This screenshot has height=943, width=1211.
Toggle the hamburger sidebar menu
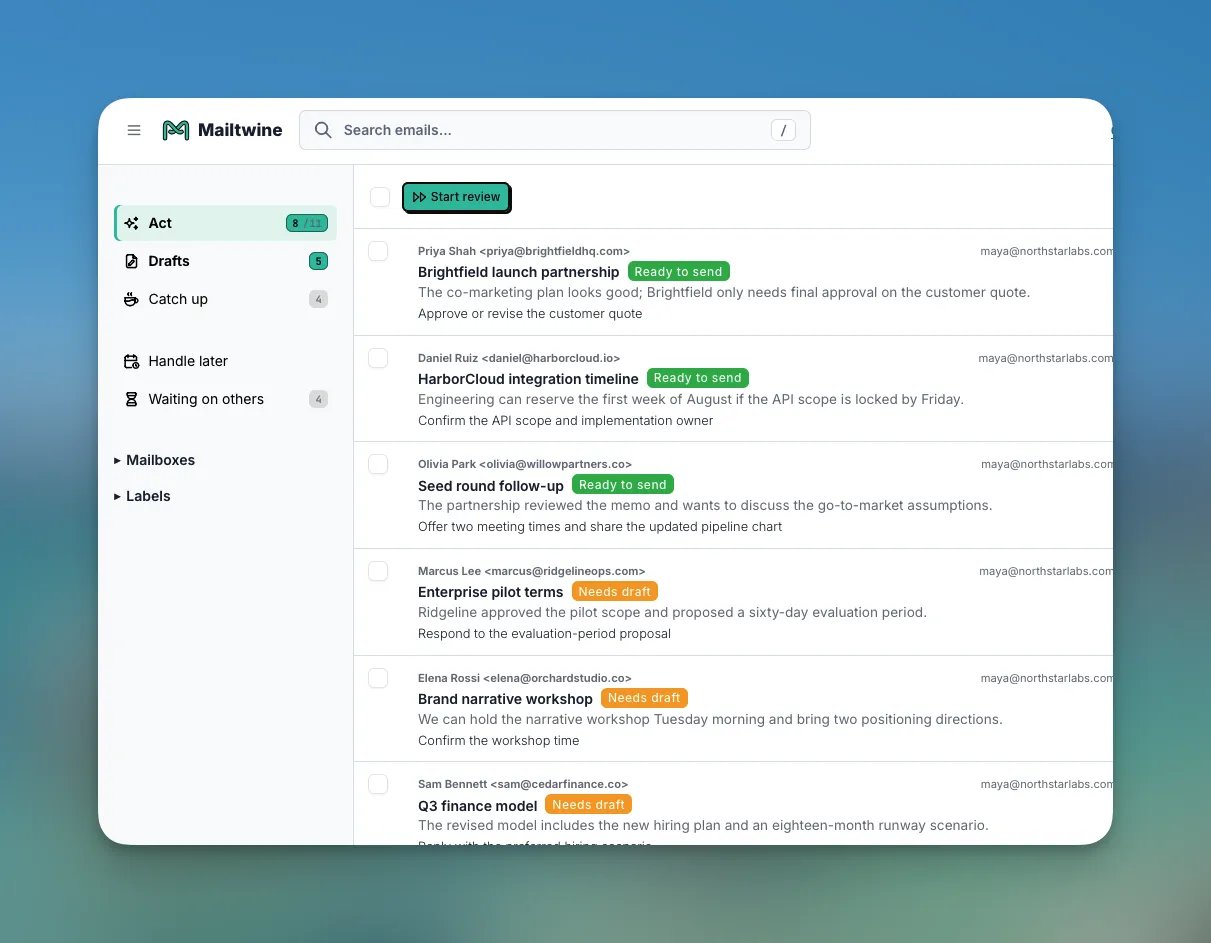[x=134, y=130]
